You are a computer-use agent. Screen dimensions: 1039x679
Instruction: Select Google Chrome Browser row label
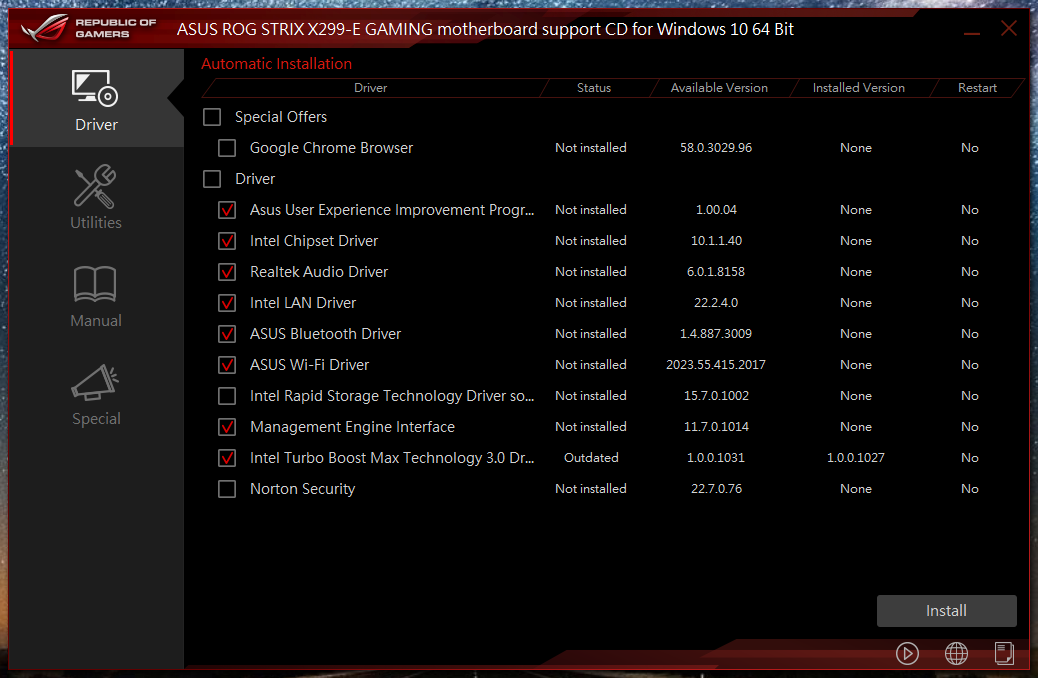click(x=331, y=148)
